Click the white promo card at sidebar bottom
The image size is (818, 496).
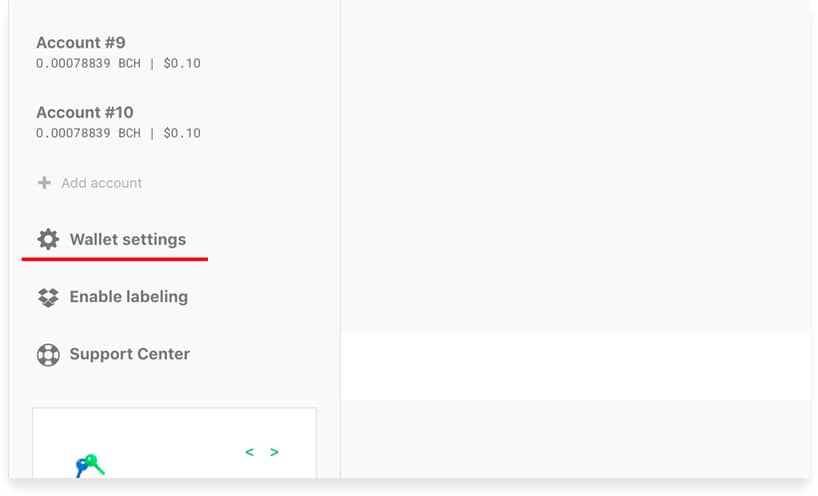174,443
